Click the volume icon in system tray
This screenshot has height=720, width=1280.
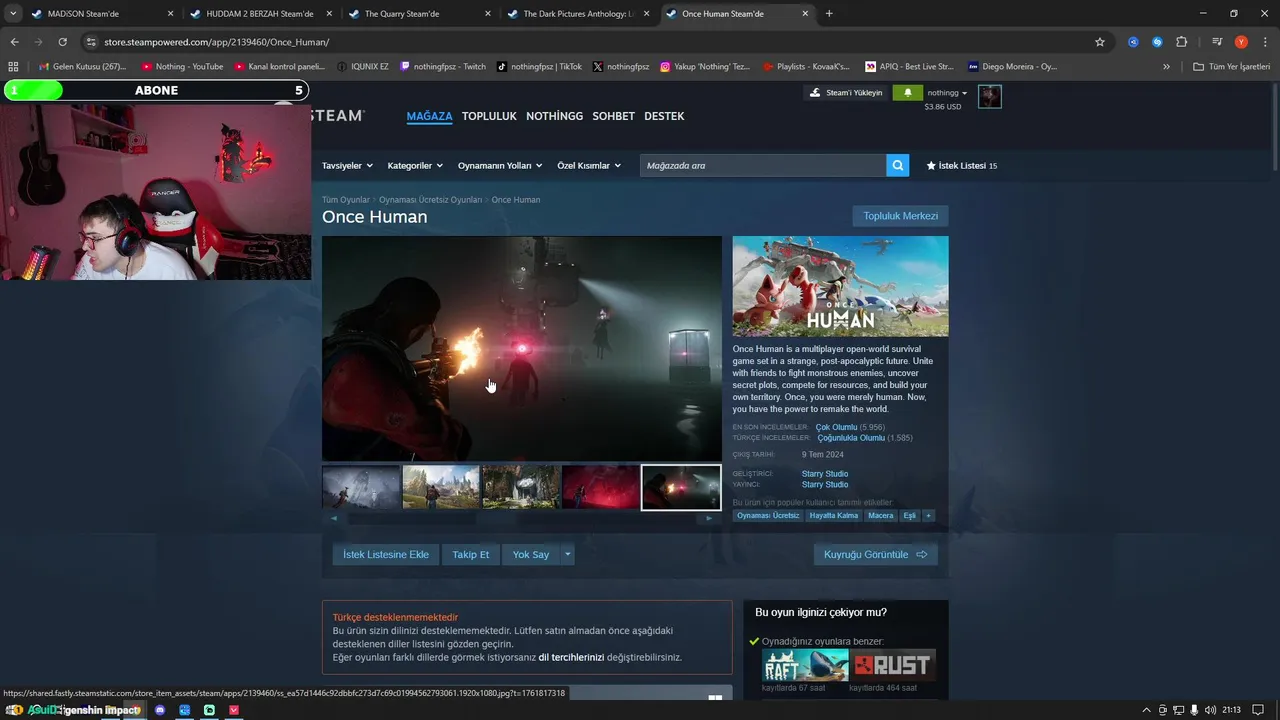(x=1211, y=710)
